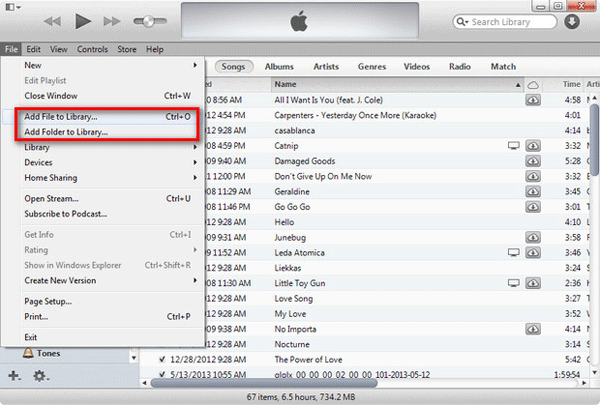Click the cloud download icon for Little Toy Gun
Viewport: 600px width, 405px height.
pos(533,283)
